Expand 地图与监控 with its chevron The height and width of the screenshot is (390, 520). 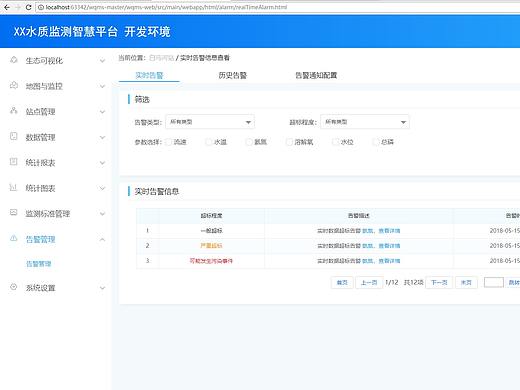[102, 86]
